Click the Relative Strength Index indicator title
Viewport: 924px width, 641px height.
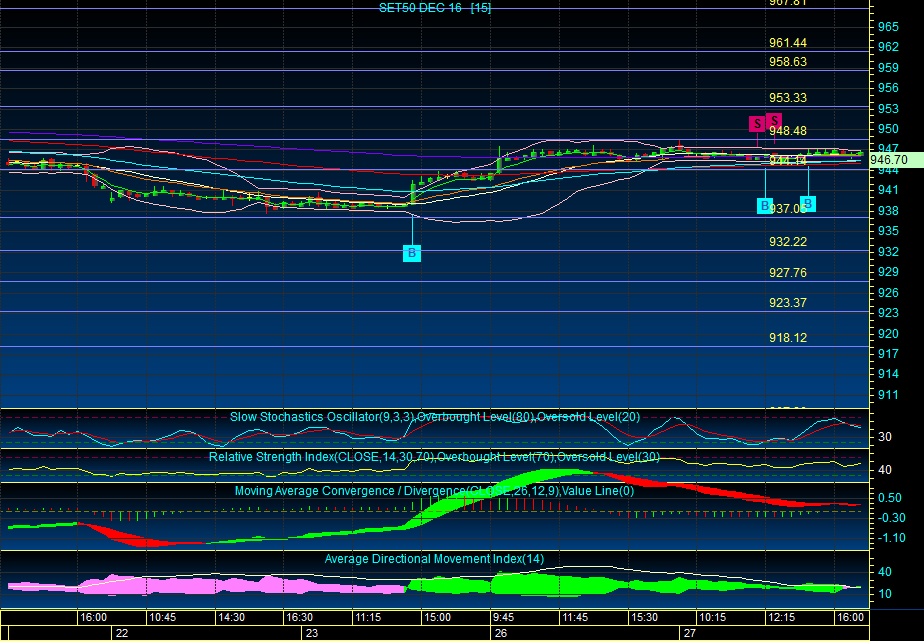(x=434, y=457)
